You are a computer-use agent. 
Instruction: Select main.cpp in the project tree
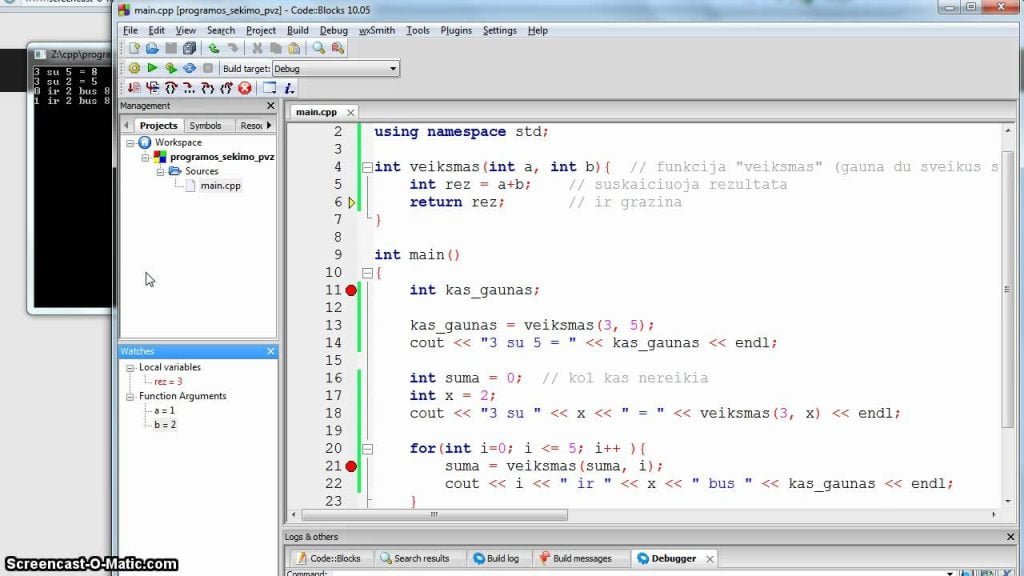tap(220, 185)
